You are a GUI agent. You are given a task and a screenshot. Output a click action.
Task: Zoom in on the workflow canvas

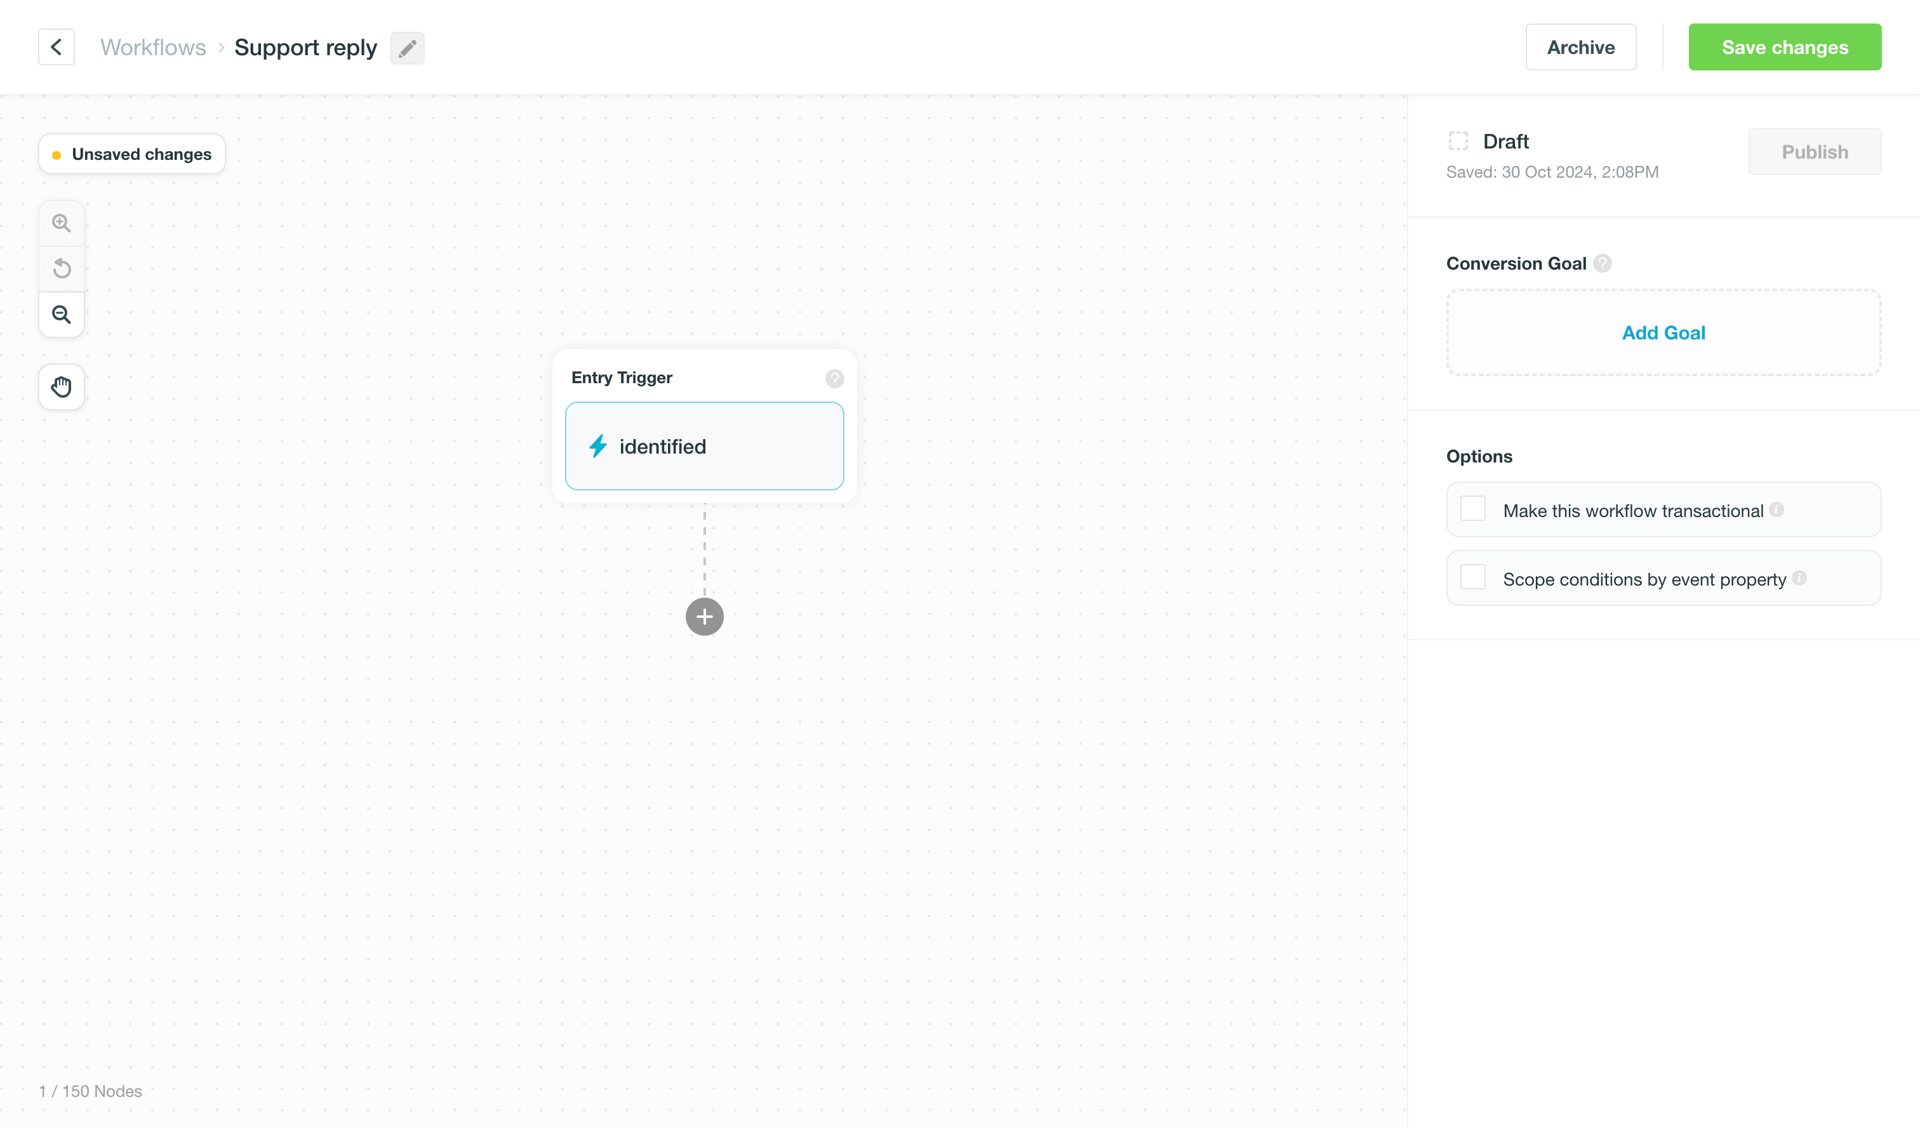(61, 222)
